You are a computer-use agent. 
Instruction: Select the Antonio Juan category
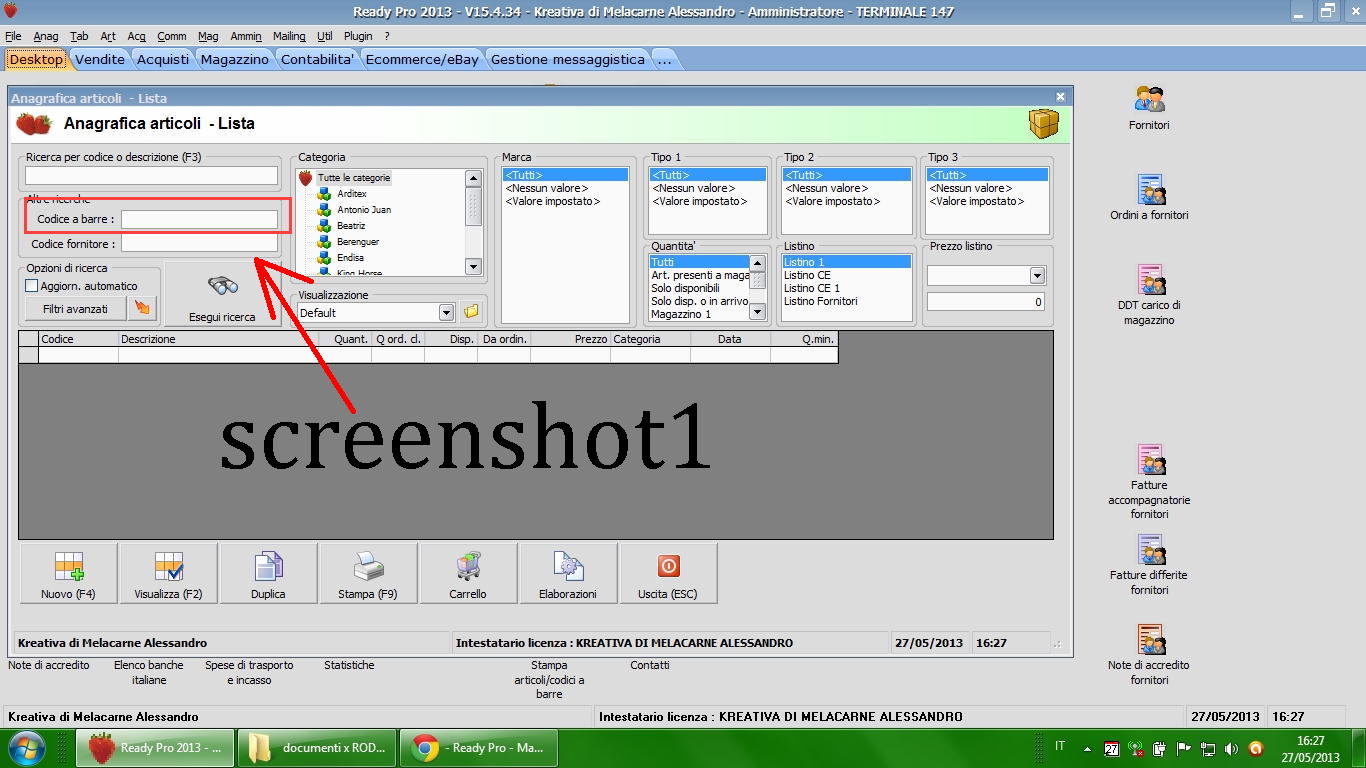tap(364, 210)
